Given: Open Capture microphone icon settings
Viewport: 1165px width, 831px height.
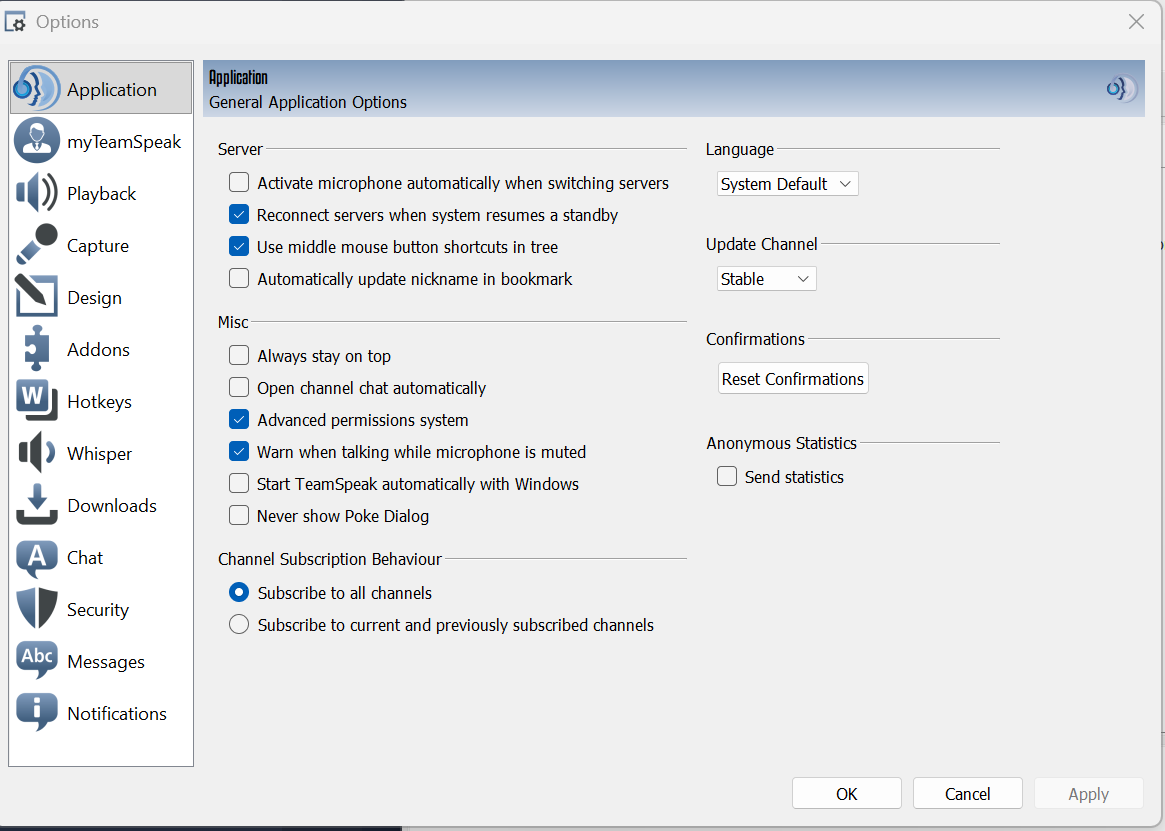Looking at the screenshot, I should tap(36, 245).
